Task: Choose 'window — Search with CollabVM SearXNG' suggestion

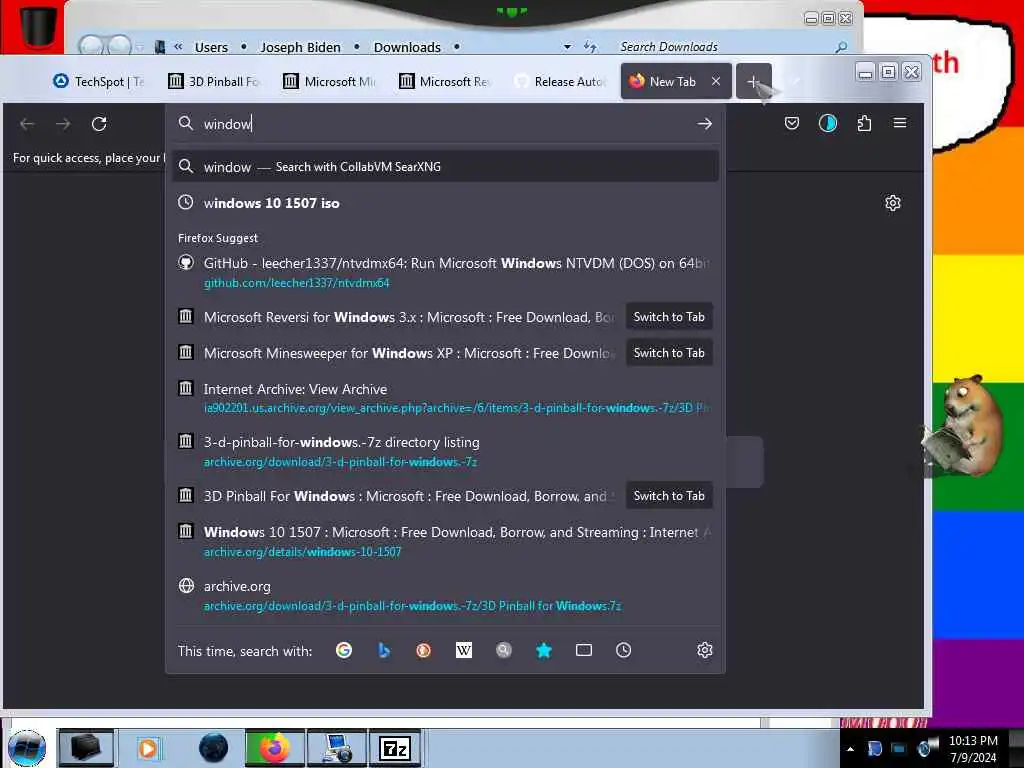Action: point(445,167)
